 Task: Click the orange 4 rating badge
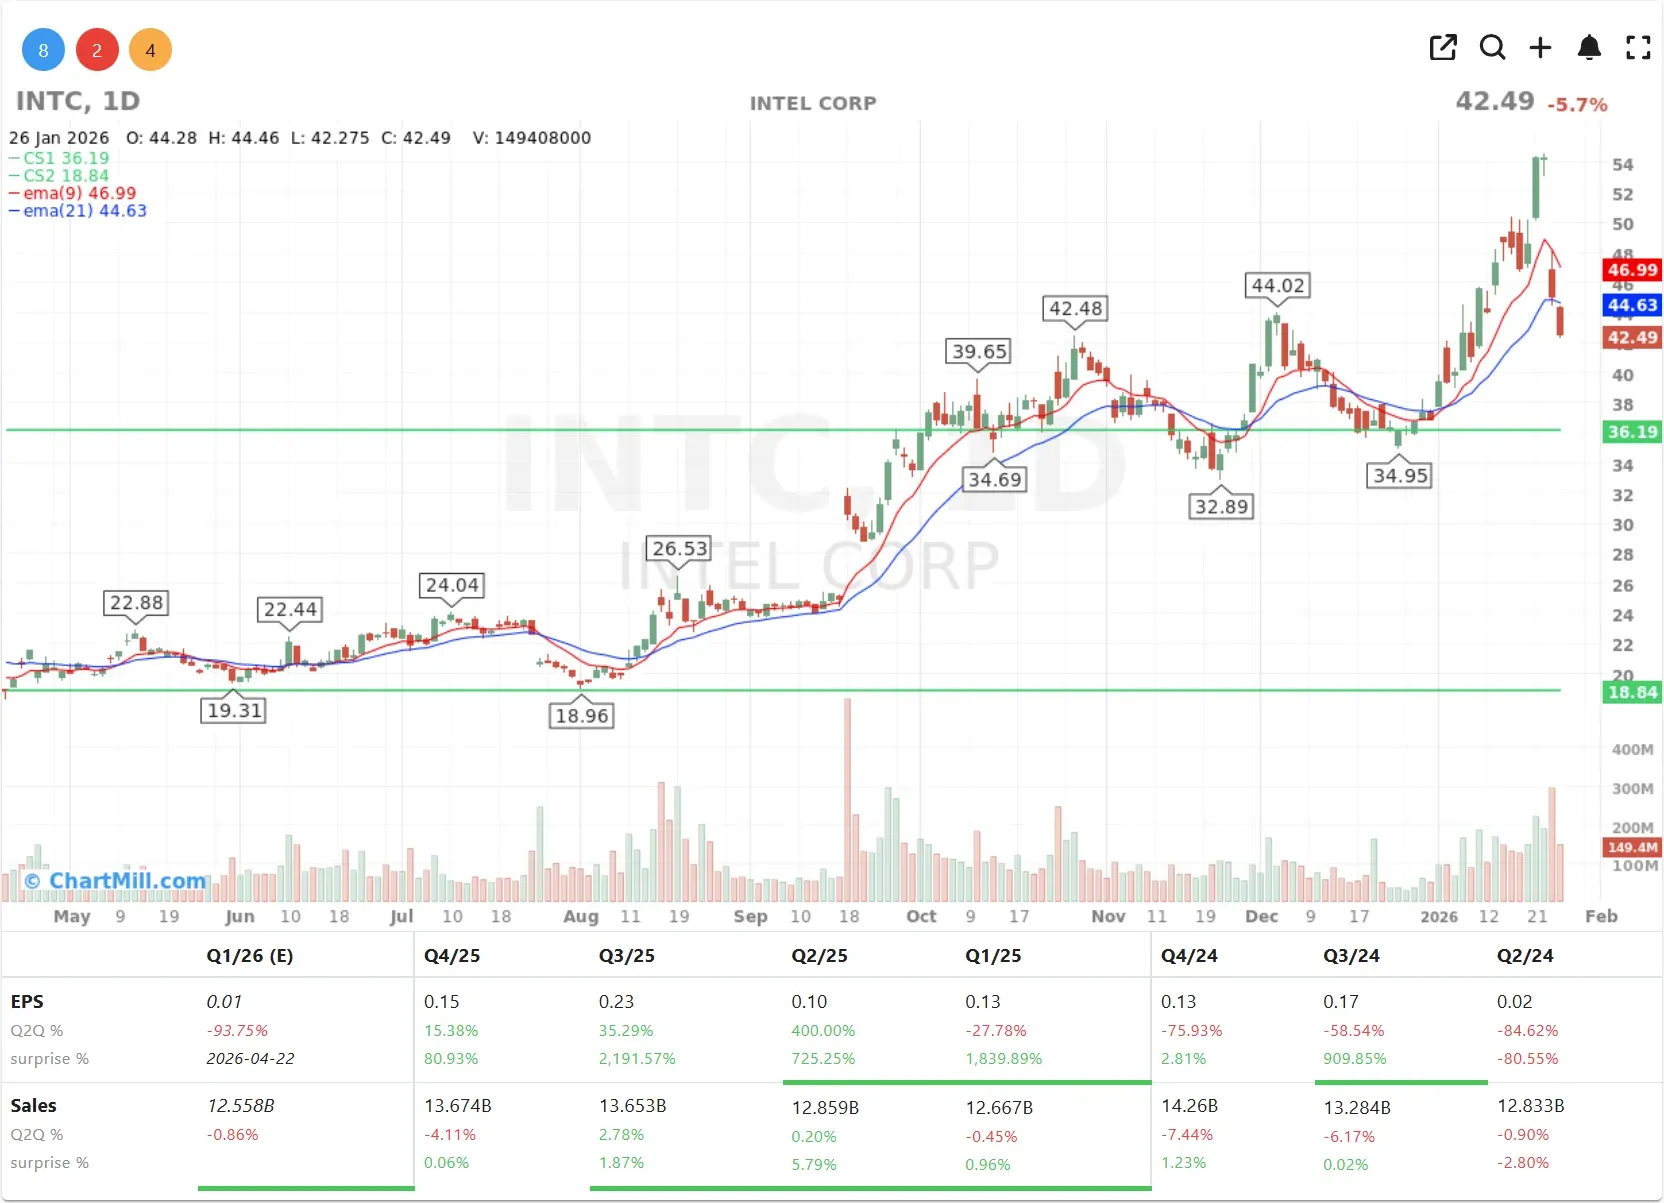(150, 49)
